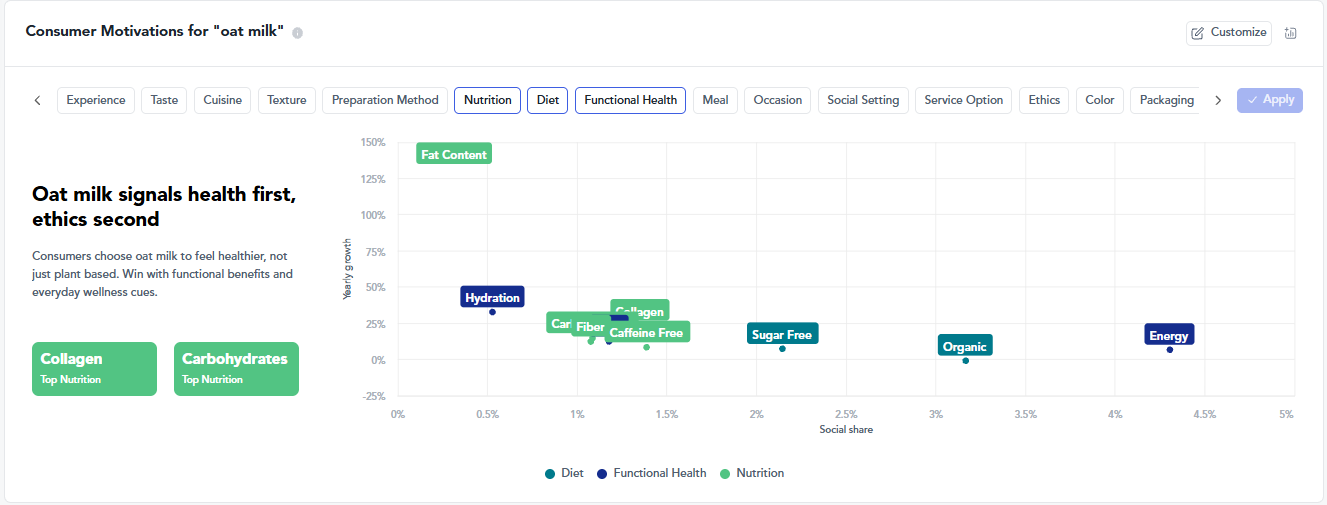The width and height of the screenshot is (1327, 505).
Task: Select the Color category chip
Action: point(1100,100)
